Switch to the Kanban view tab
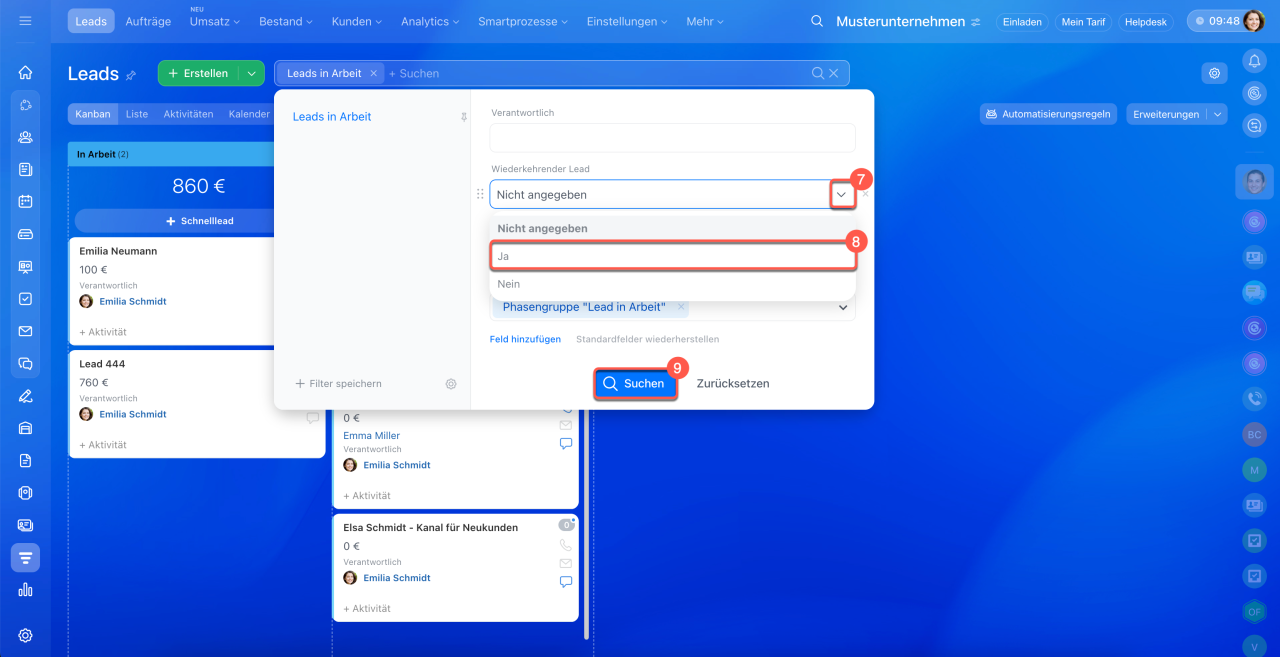The image size is (1280, 657). (x=93, y=114)
